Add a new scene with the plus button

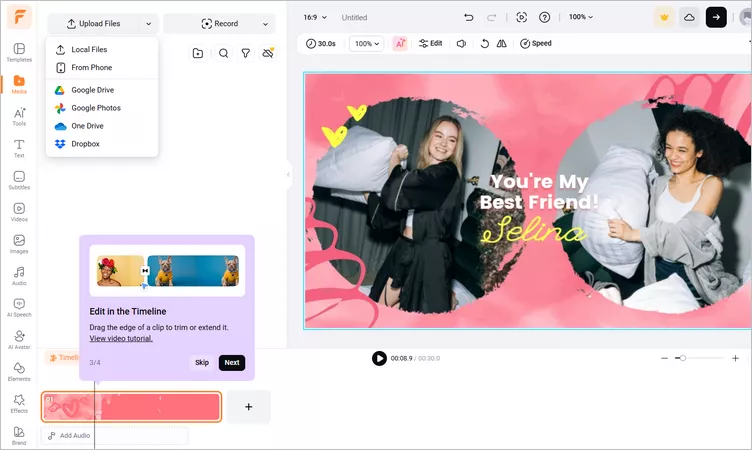pos(248,407)
